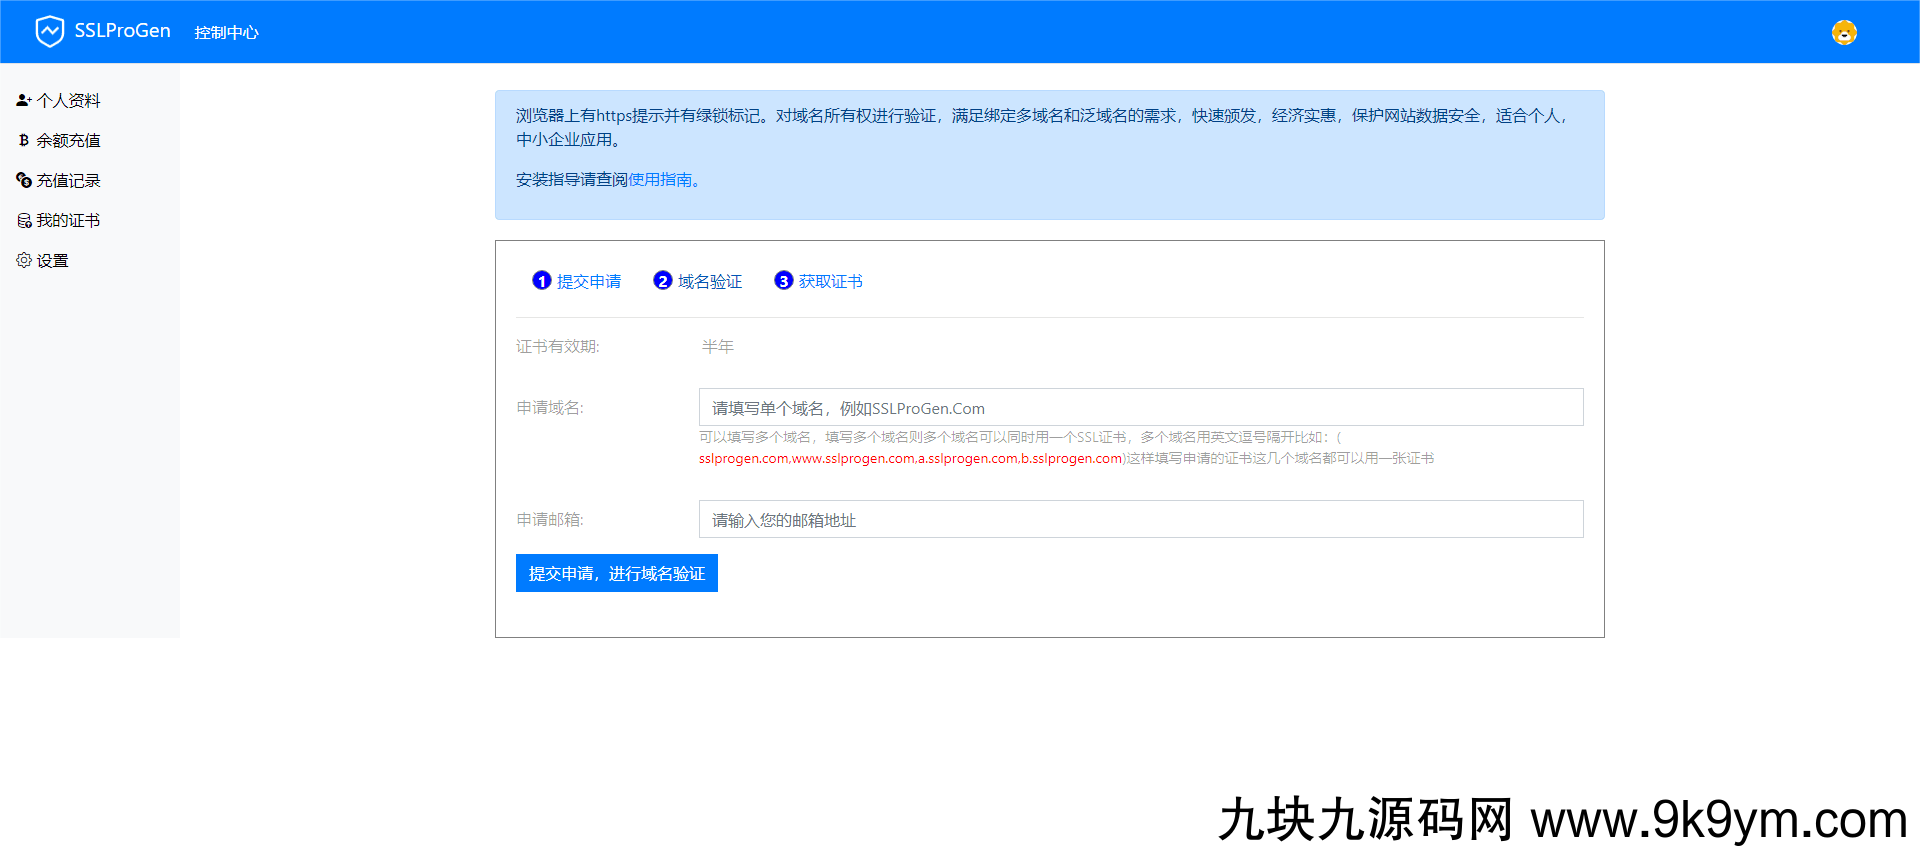
Task: Go to the 获取证书 step tab
Action: click(x=830, y=282)
